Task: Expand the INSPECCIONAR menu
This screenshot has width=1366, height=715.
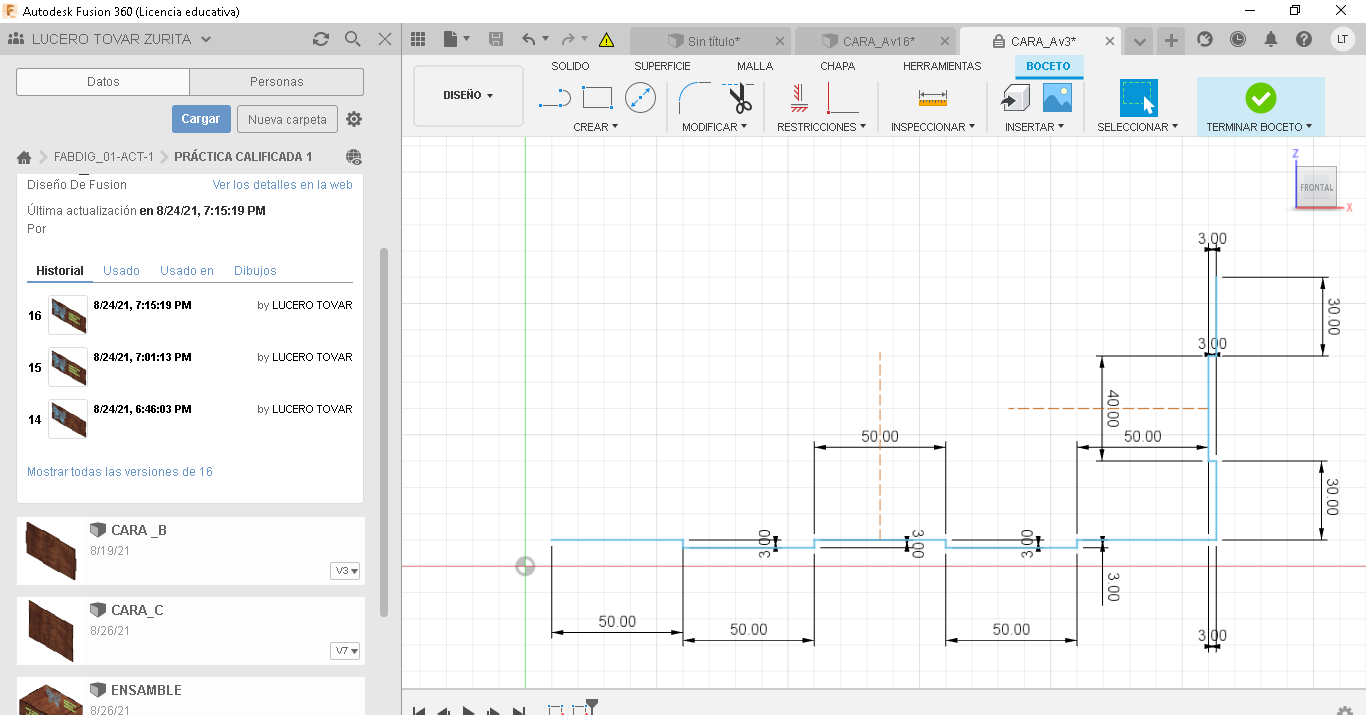Action: [x=933, y=127]
